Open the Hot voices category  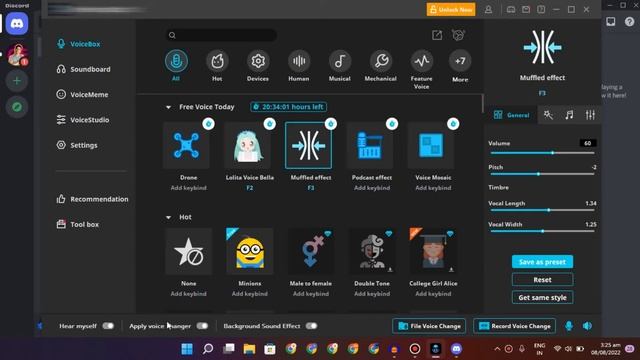point(217,61)
